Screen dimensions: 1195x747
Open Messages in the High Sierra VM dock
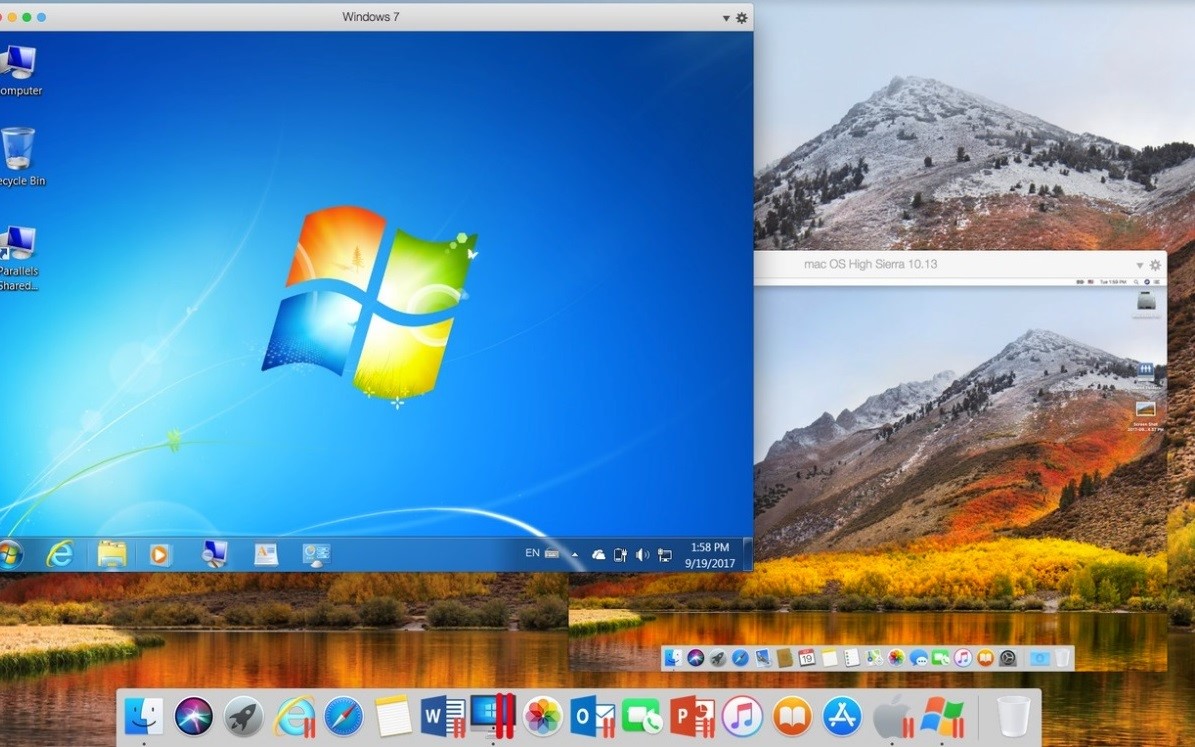[918, 658]
